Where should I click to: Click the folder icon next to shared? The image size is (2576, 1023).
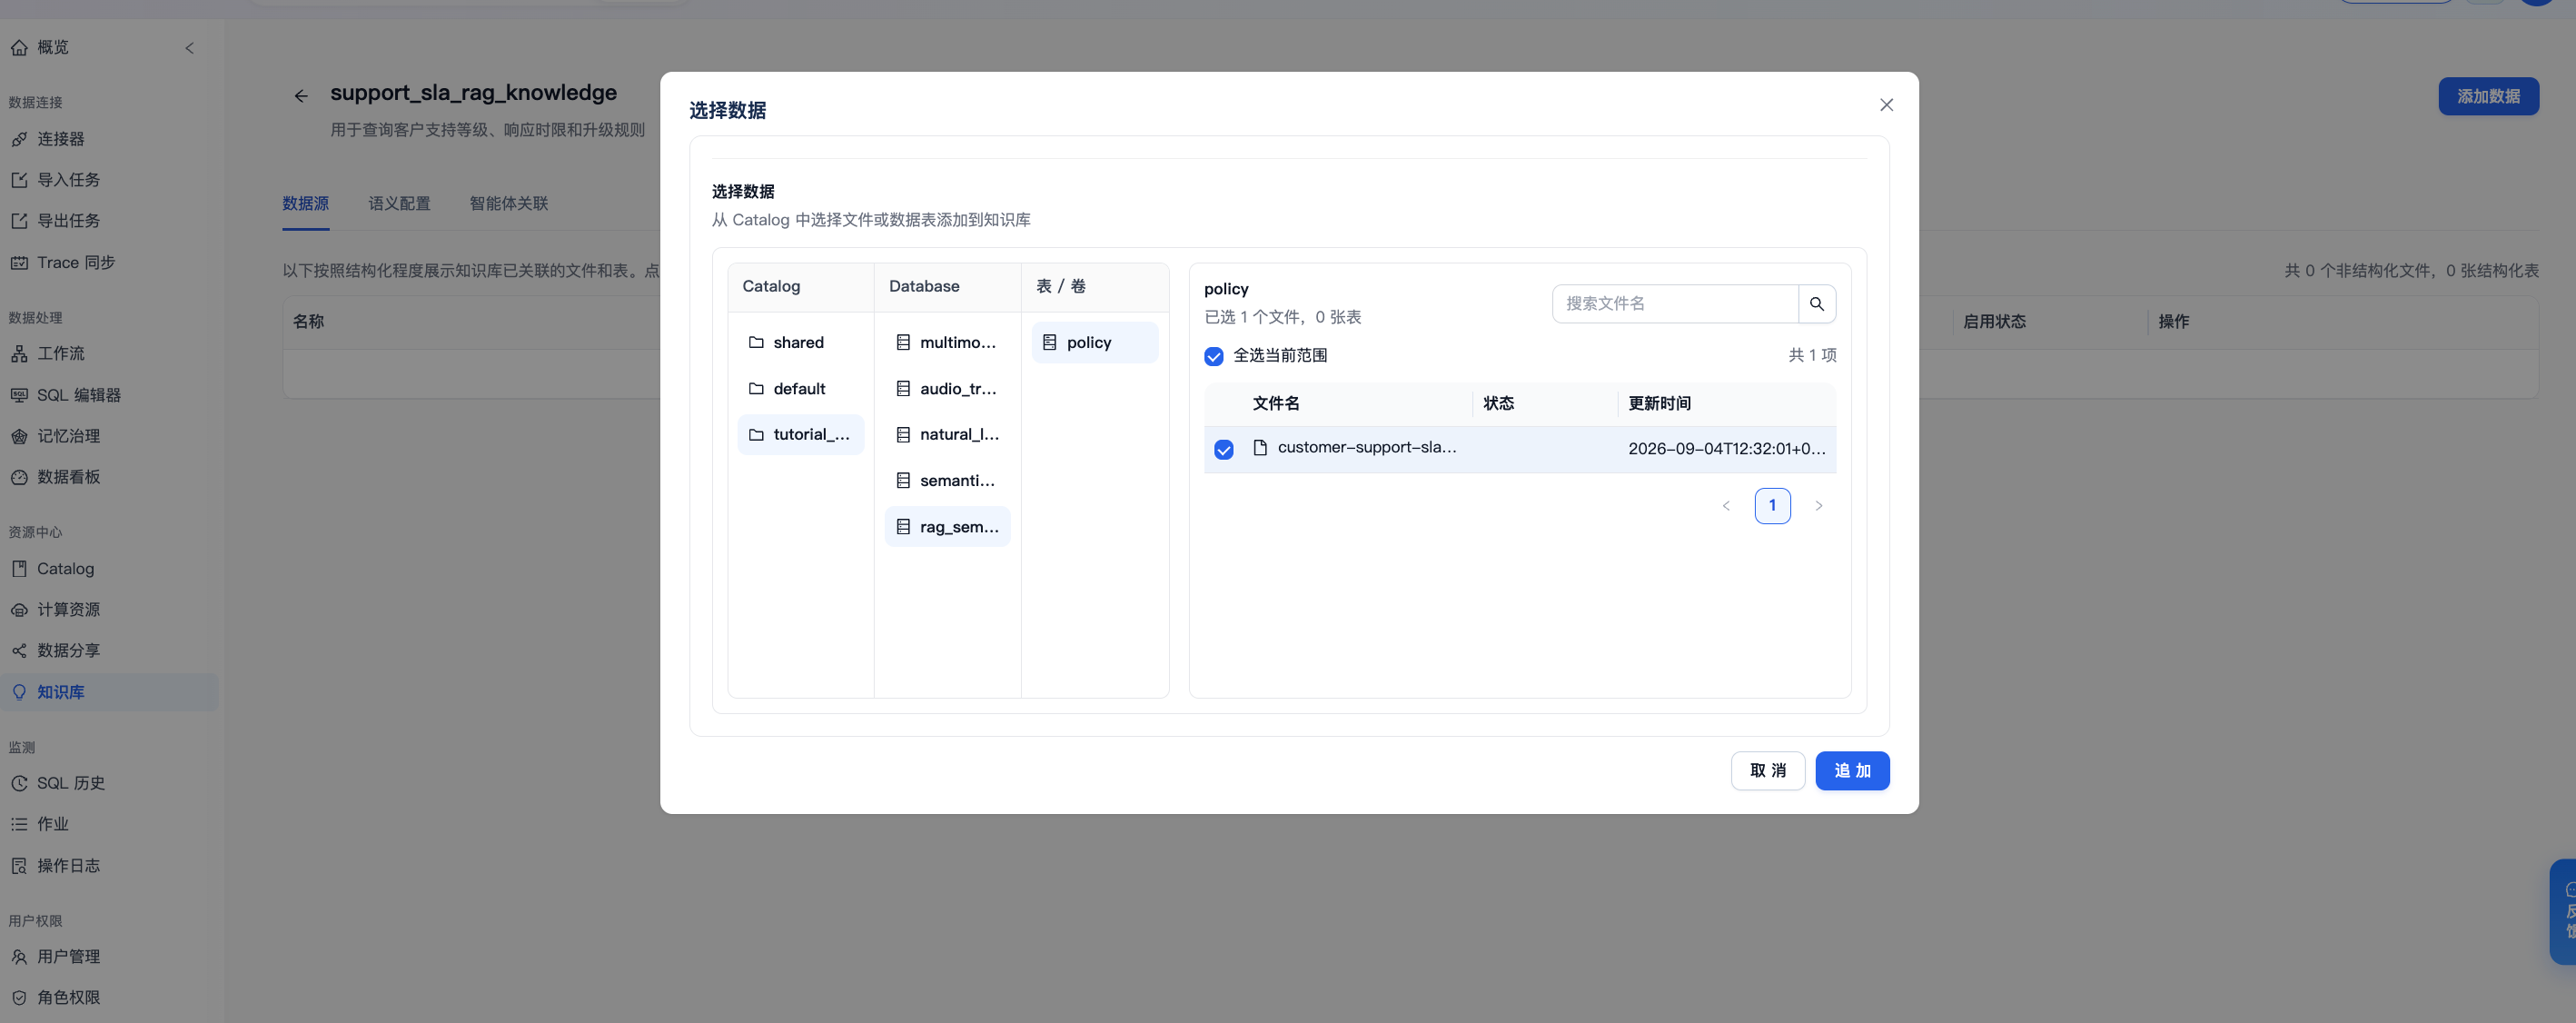coord(756,343)
